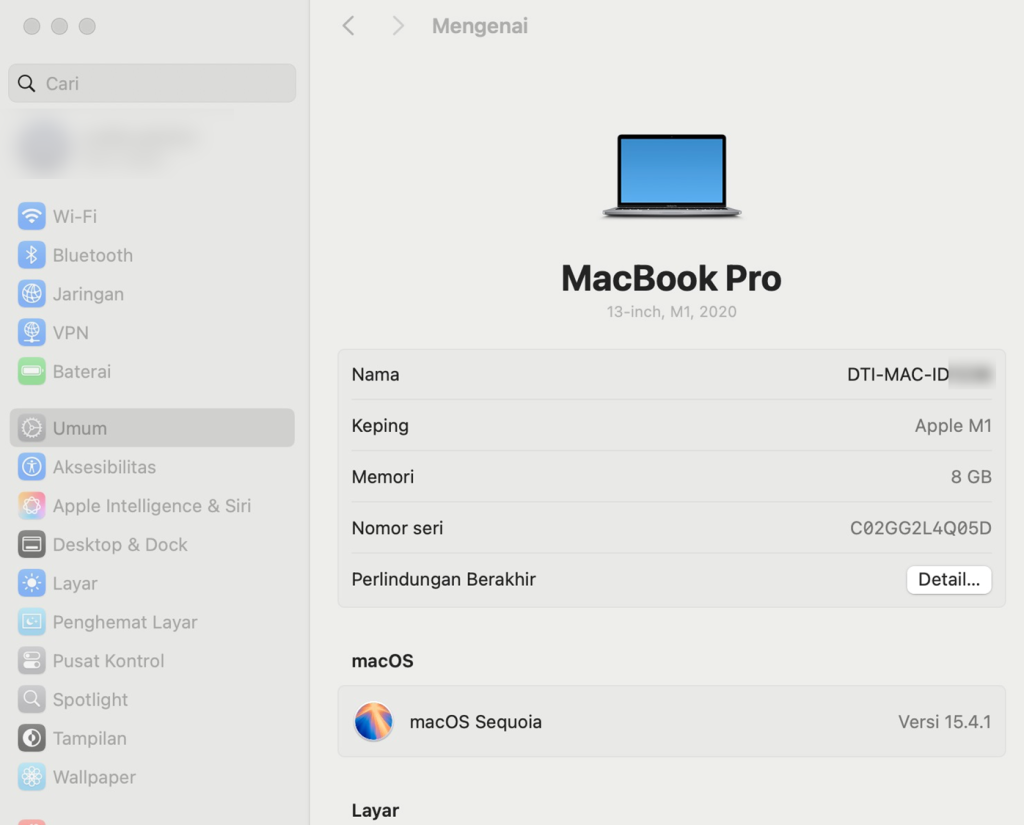This screenshot has width=1024, height=825.
Task: Click the serial number C02GG2L4Q05D
Action: (921, 528)
